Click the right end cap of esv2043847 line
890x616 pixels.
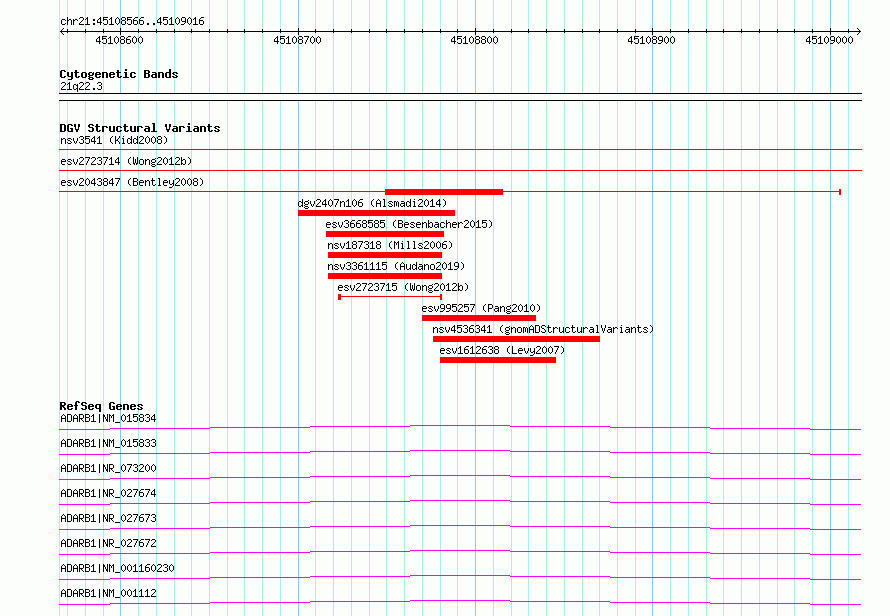click(x=840, y=192)
